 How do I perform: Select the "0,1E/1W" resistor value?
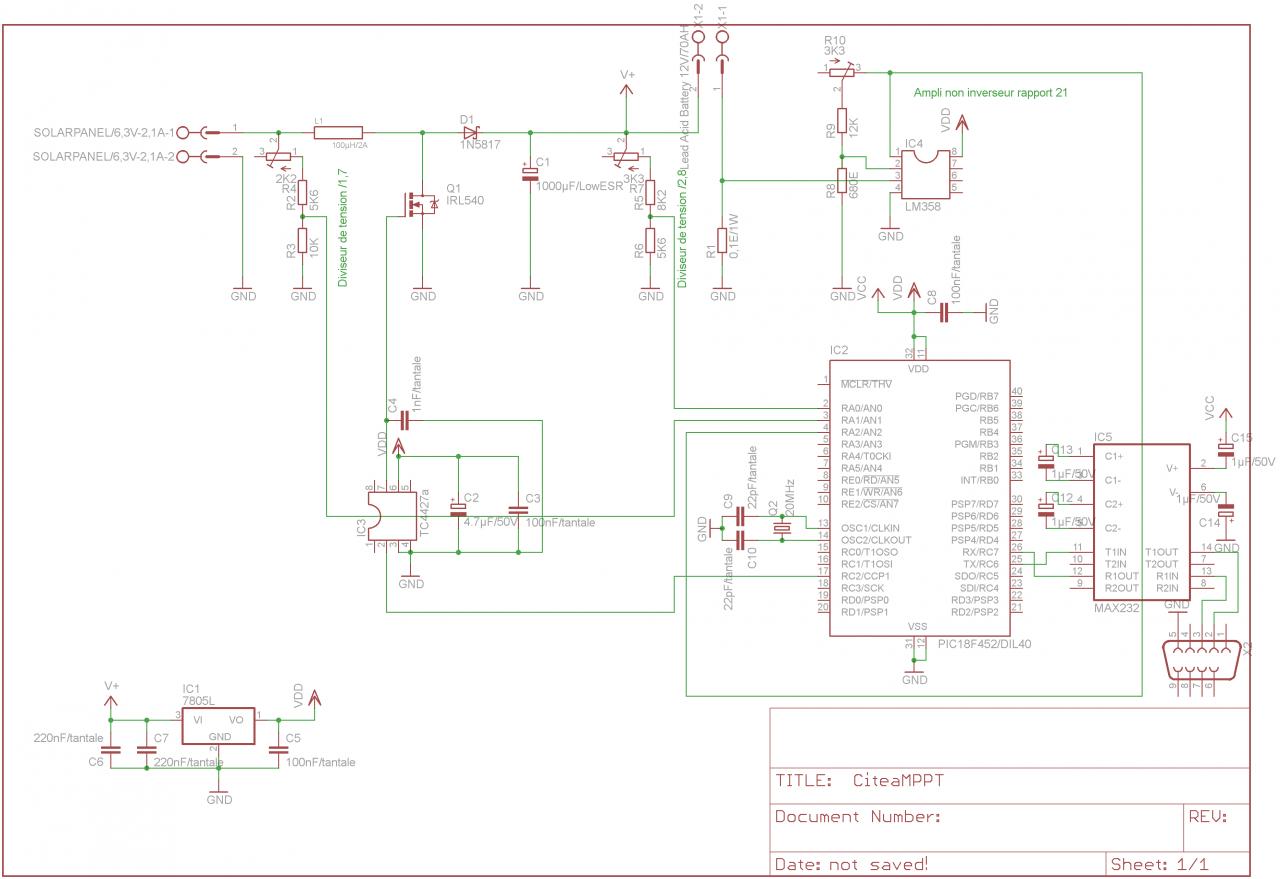coord(733,234)
